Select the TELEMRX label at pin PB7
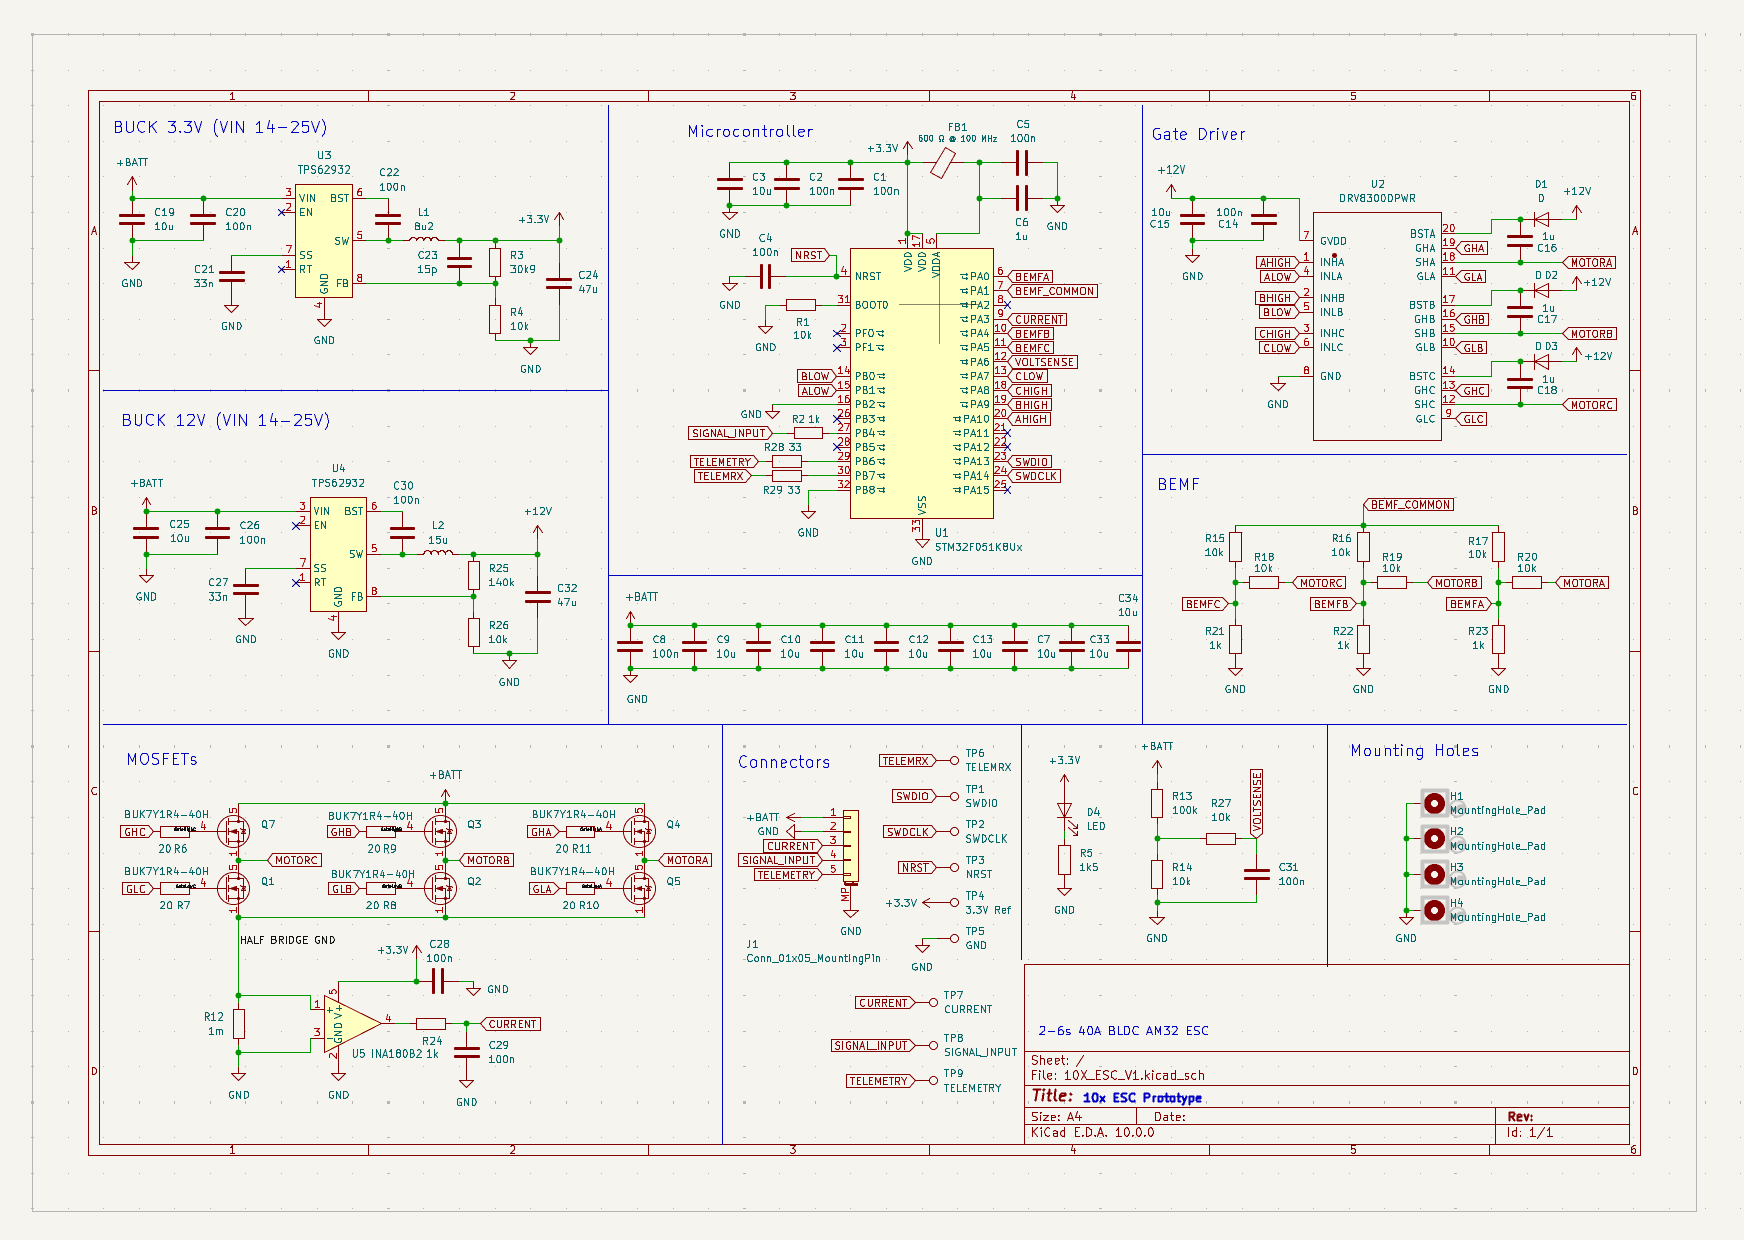The height and width of the screenshot is (1240, 1744). [722, 476]
